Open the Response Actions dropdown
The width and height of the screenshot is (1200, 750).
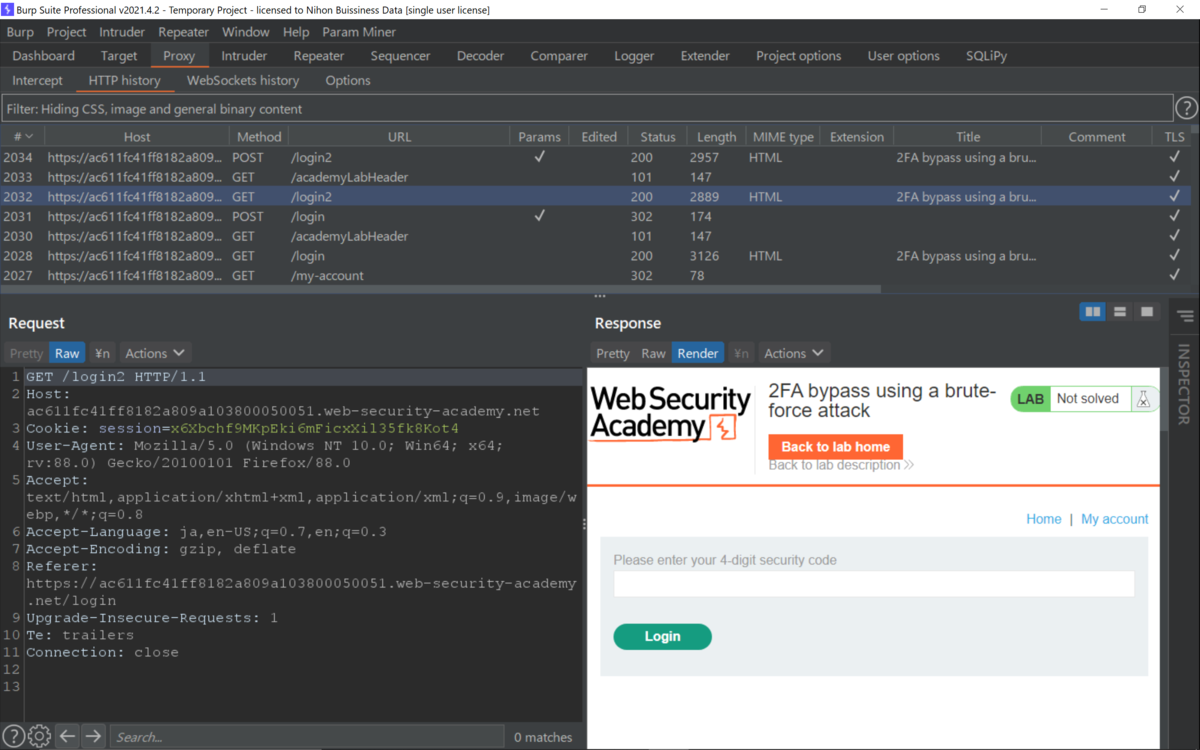[x=794, y=353]
